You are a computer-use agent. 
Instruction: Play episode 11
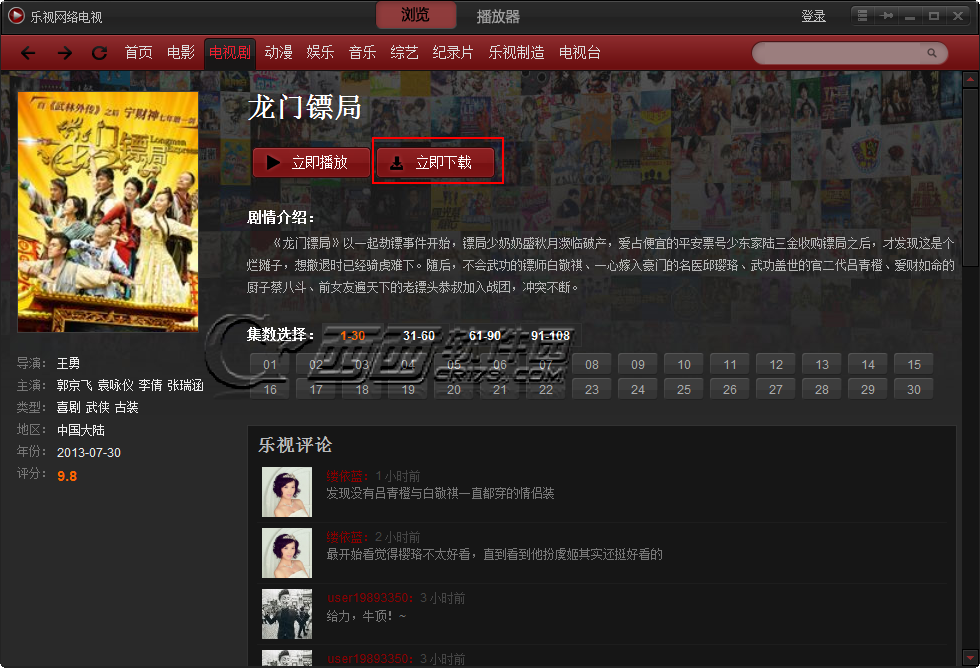(730, 364)
